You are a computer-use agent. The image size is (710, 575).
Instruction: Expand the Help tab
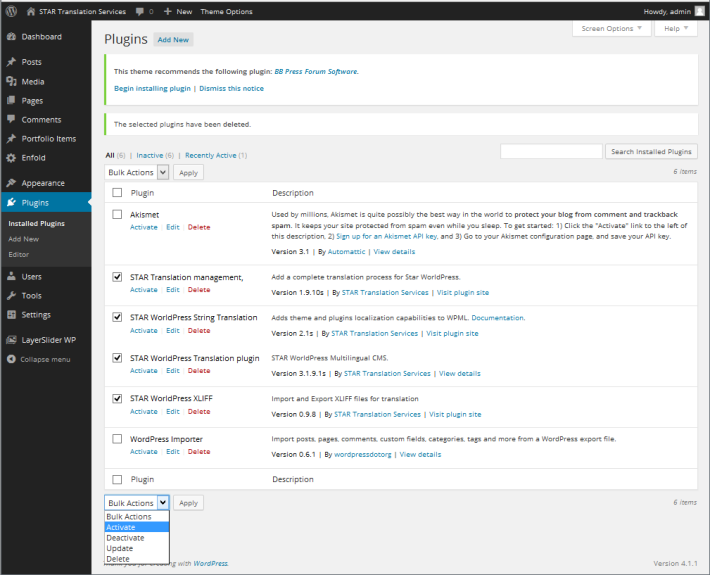click(675, 28)
